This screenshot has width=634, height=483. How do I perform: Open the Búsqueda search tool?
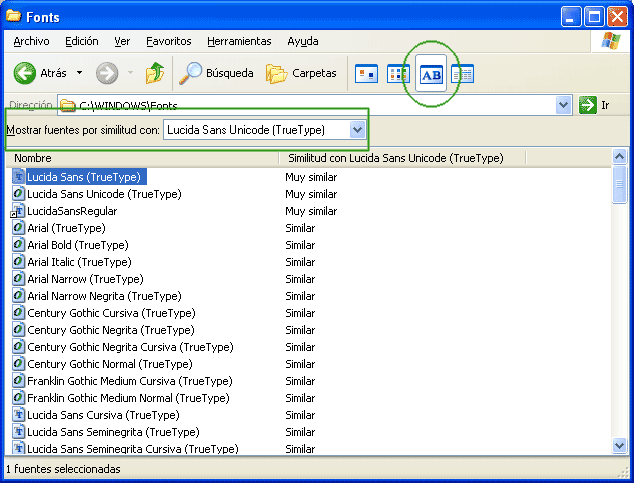216,73
